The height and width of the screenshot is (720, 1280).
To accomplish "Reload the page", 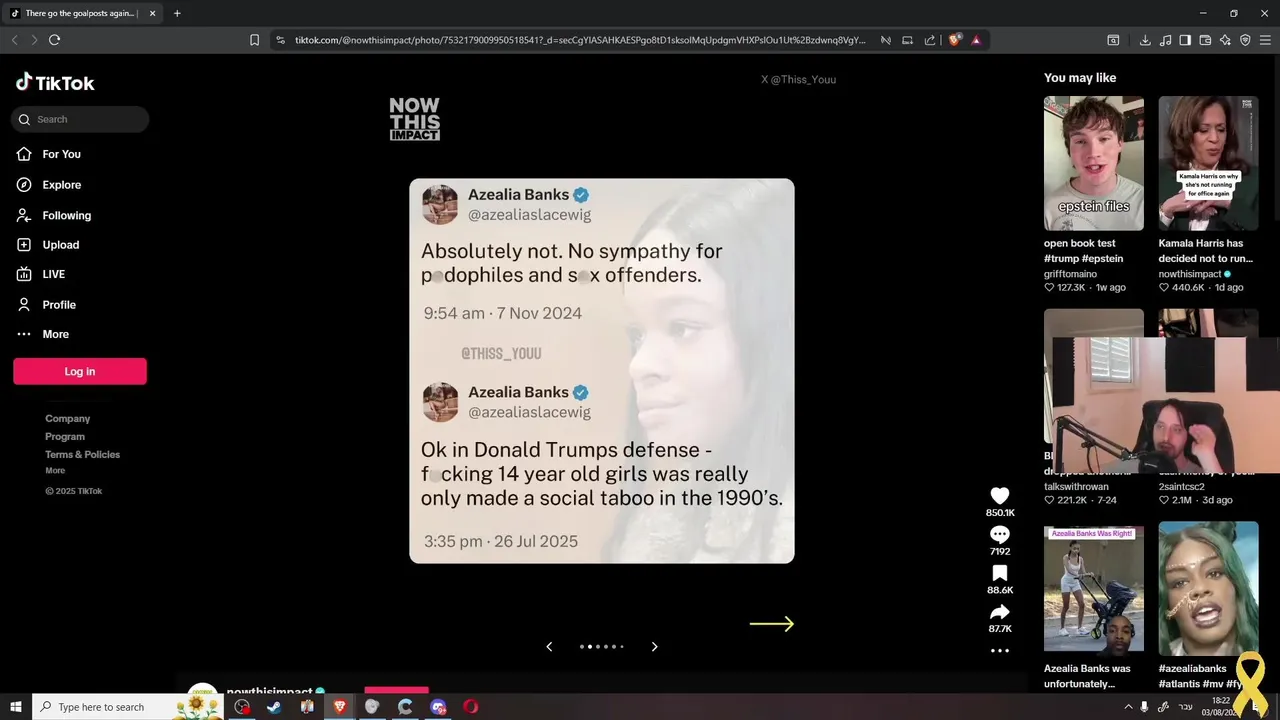I will coord(54,40).
